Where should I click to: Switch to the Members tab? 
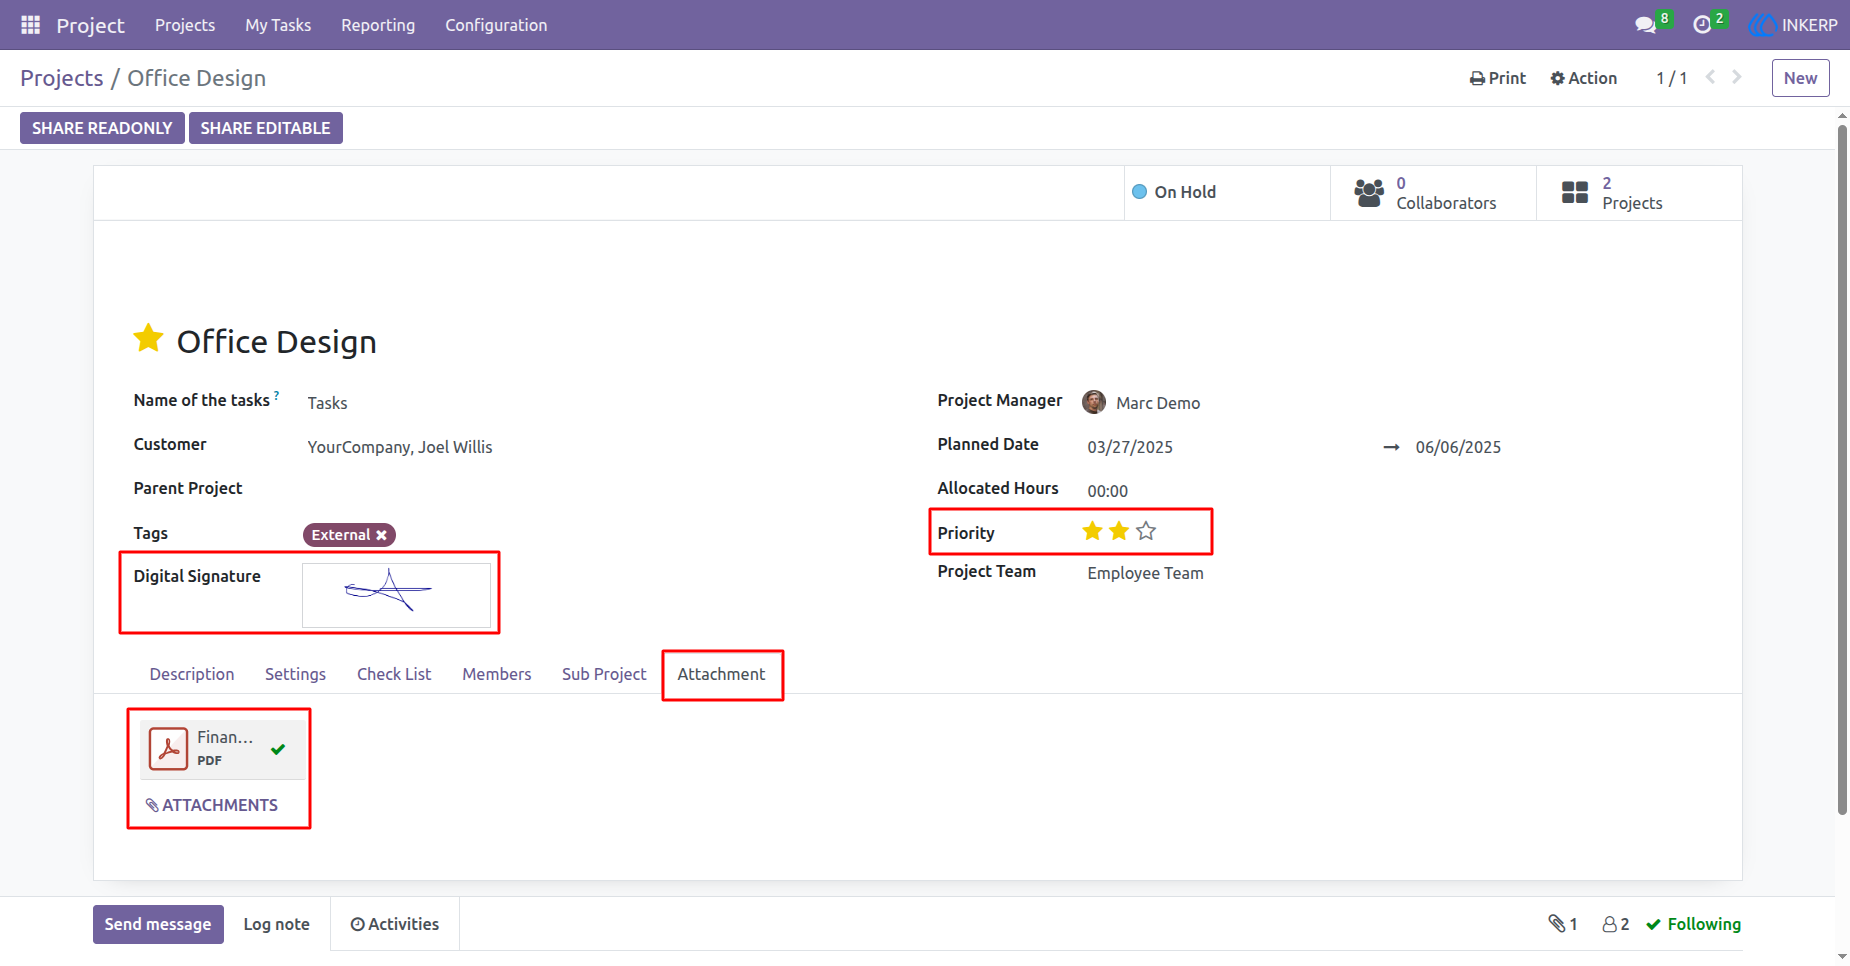tap(497, 674)
